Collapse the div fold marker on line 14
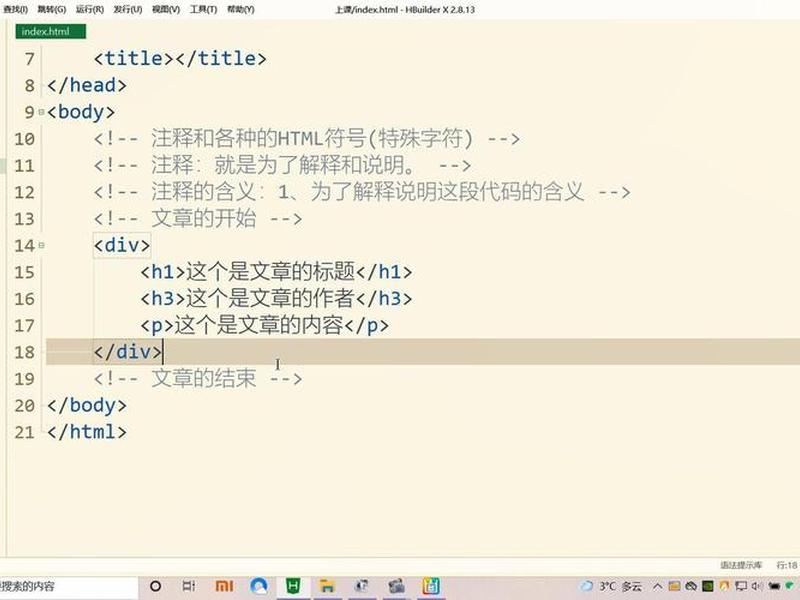 (x=41, y=245)
